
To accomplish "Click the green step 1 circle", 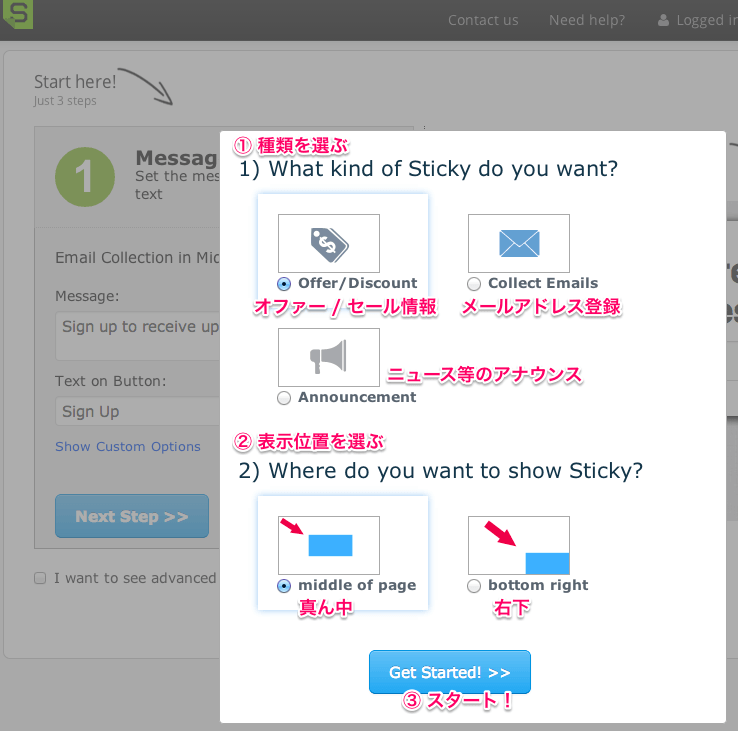I will (x=85, y=177).
